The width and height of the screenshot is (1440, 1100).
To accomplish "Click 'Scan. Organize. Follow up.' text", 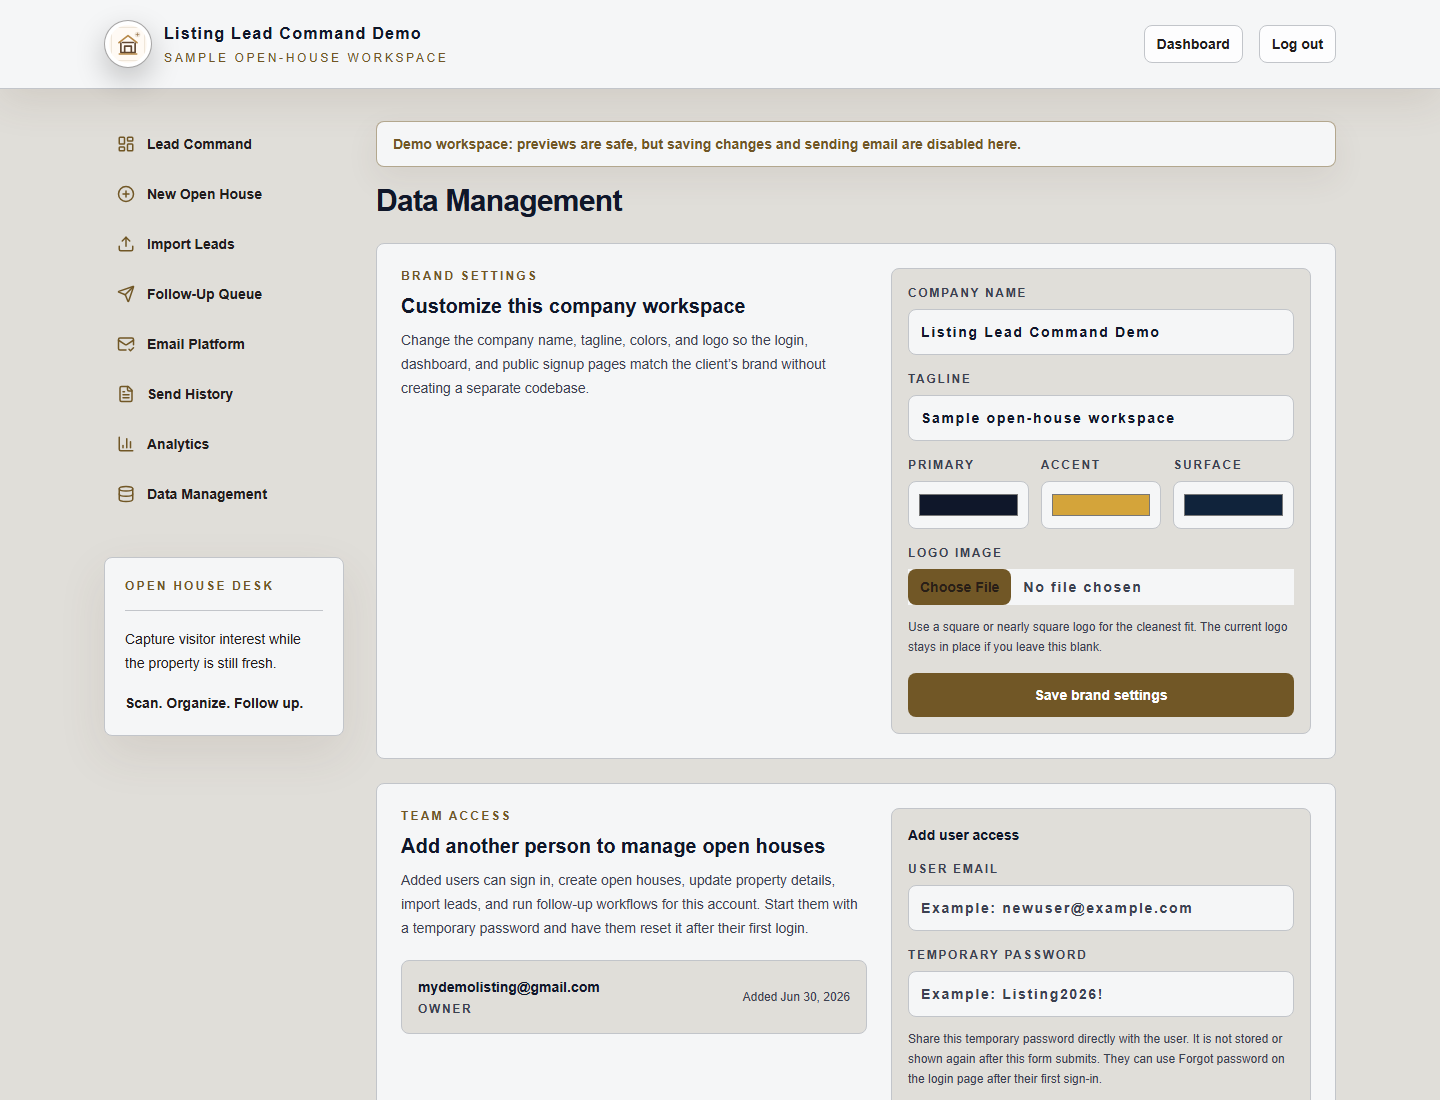I will (214, 703).
